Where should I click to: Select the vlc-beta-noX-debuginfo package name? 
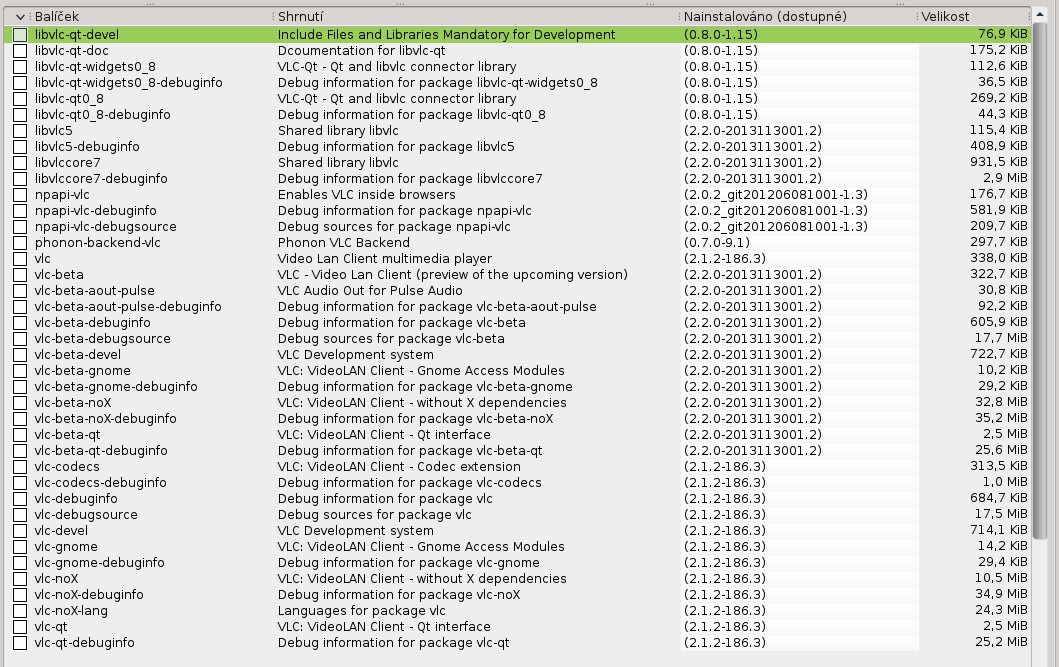coord(105,419)
